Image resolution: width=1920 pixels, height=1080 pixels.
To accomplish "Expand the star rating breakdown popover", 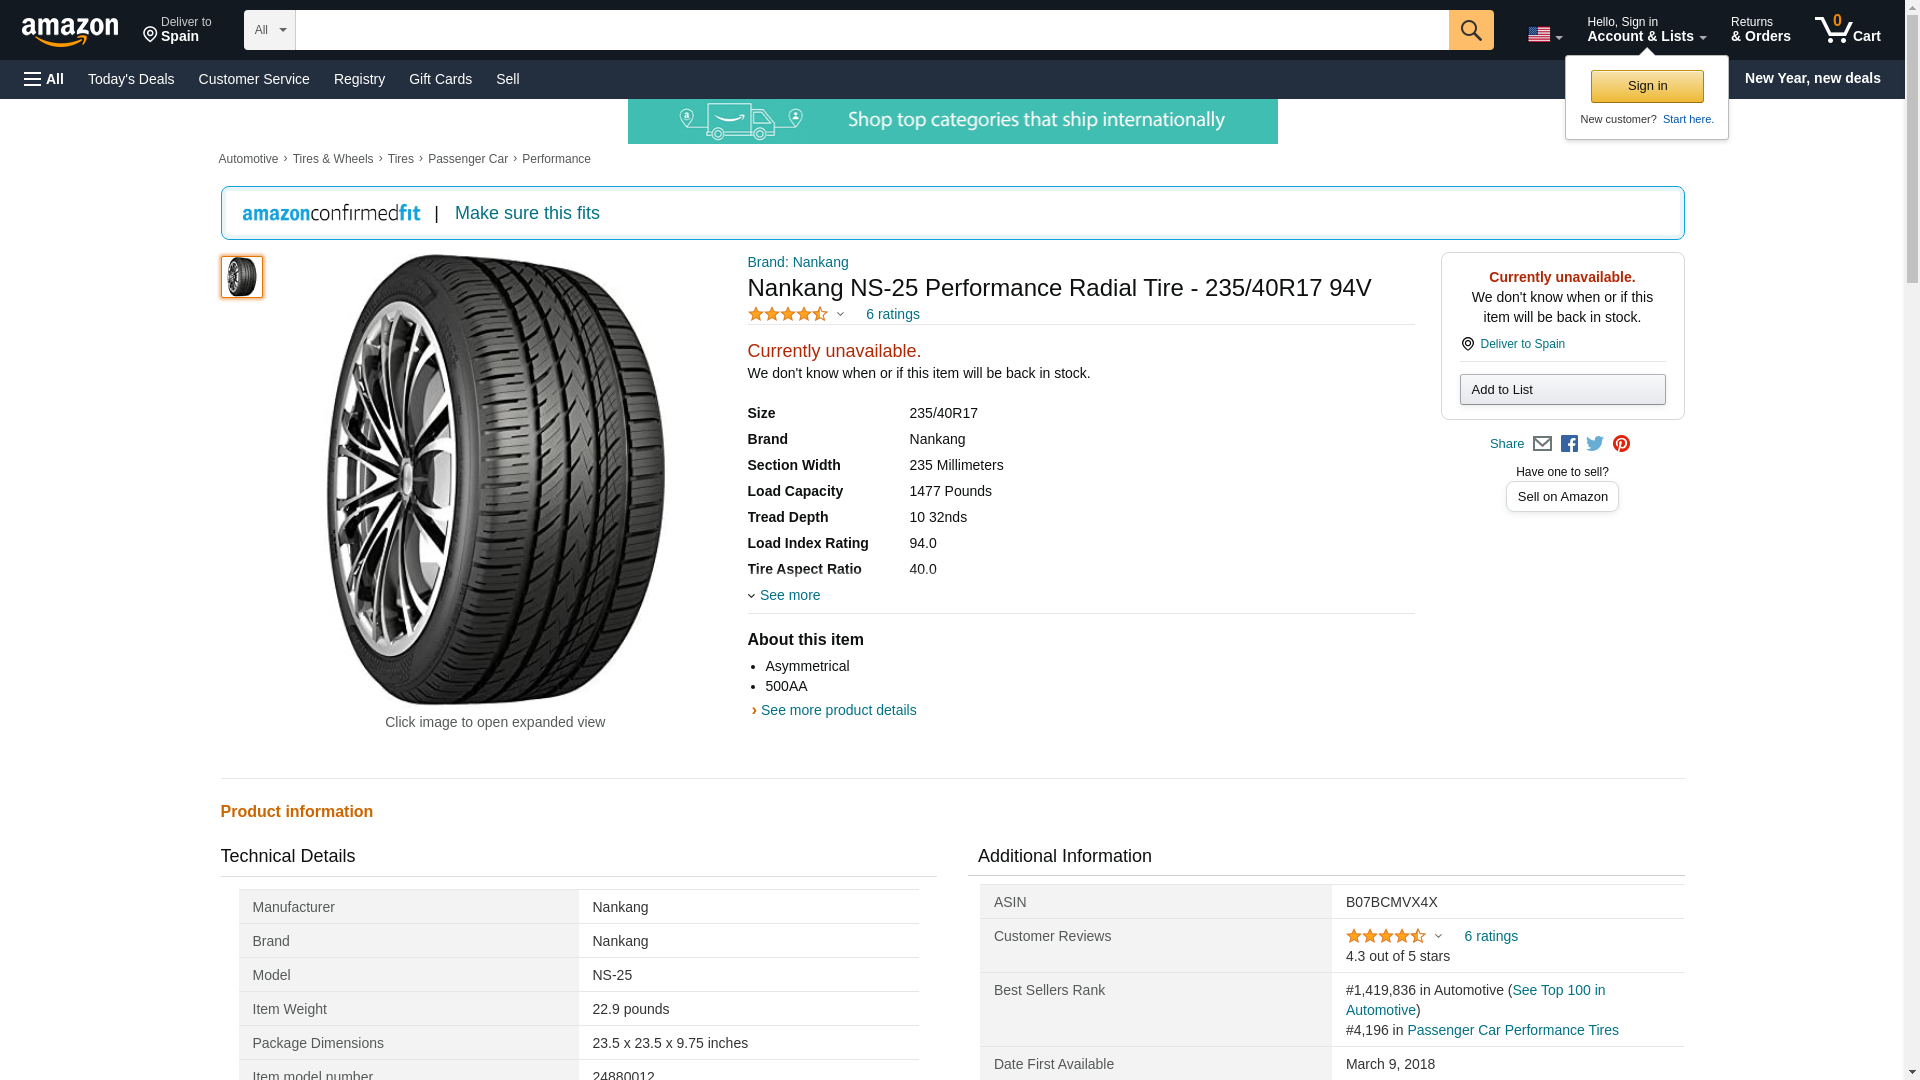I will 840,315.
